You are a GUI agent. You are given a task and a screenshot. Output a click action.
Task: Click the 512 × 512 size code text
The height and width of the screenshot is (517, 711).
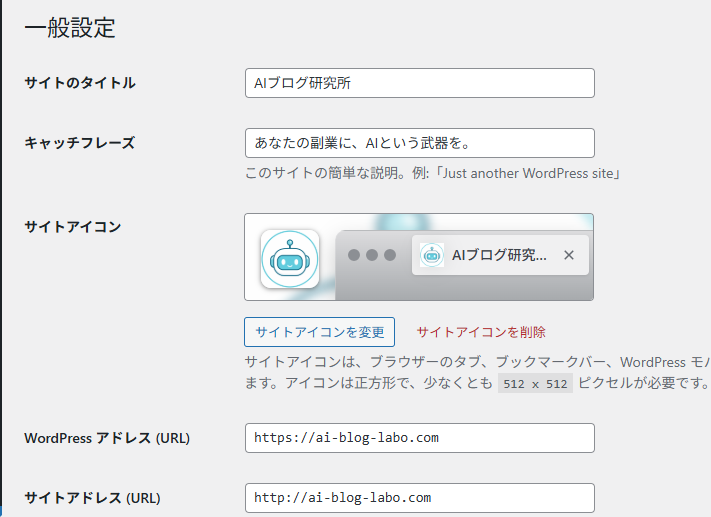(x=535, y=384)
